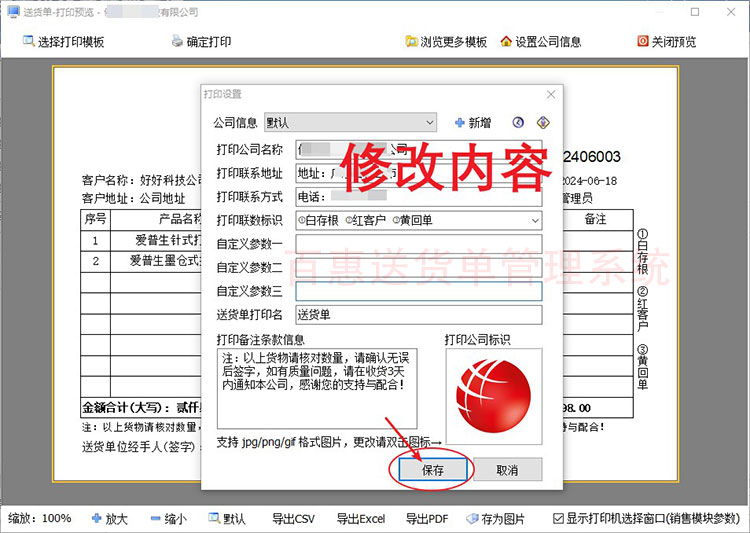Click the 取消 button
The height and width of the screenshot is (533, 750).
click(507, 470)
